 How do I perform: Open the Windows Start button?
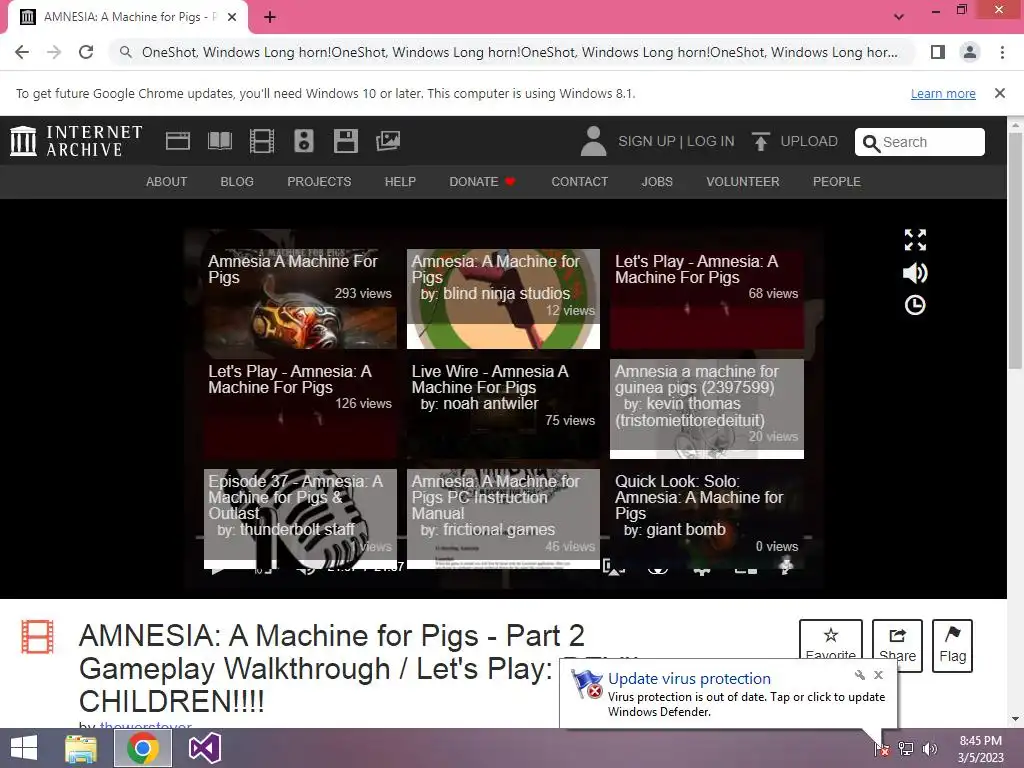[24, 748]
